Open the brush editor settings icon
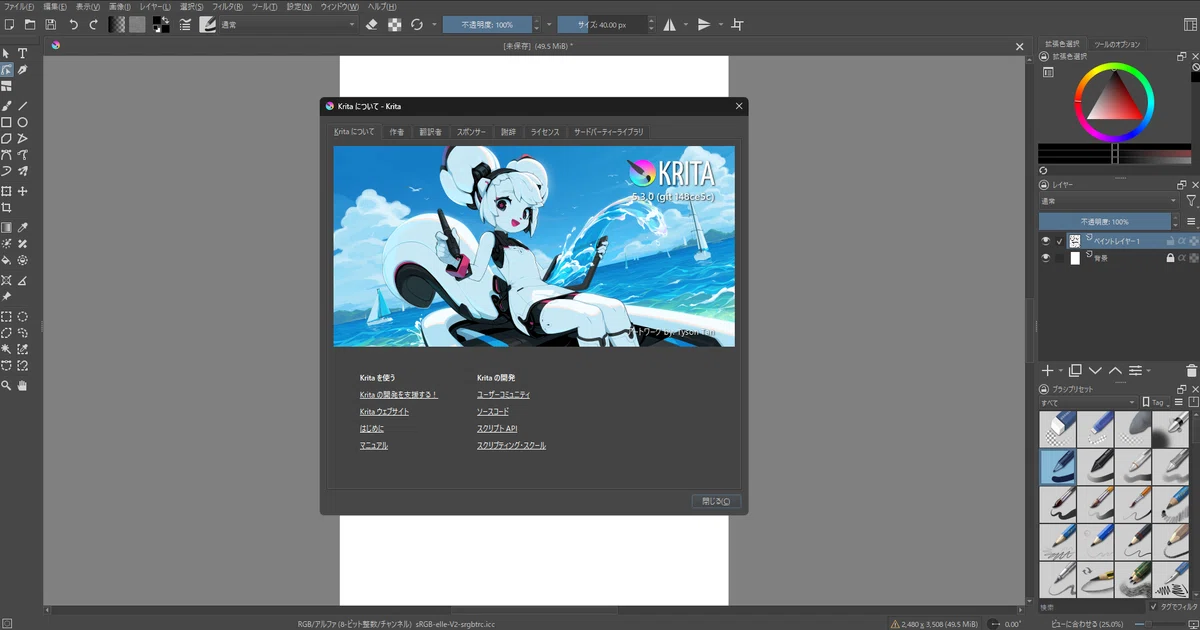This screenshot has height=630, width=1200. tap(185, 24)
